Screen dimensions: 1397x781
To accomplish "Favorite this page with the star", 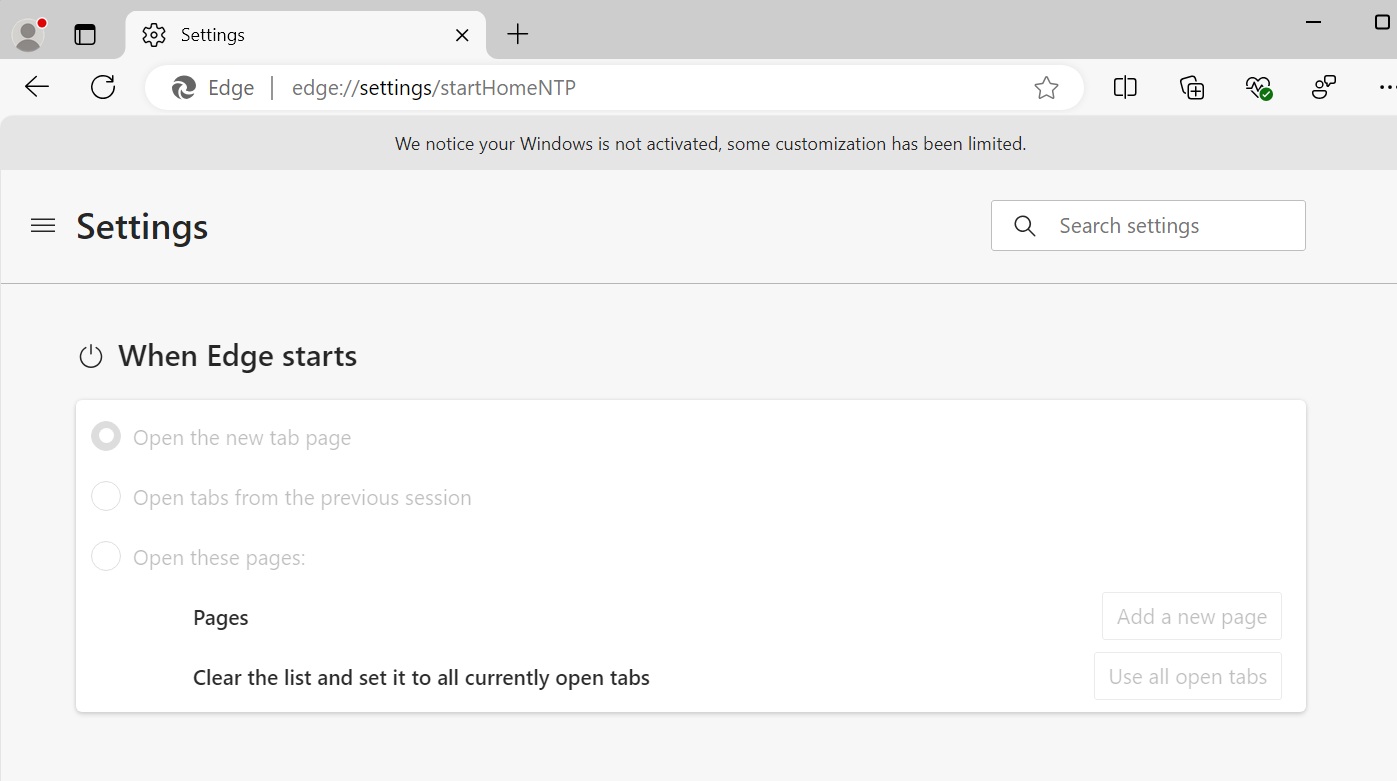I will click(1046, 87).
